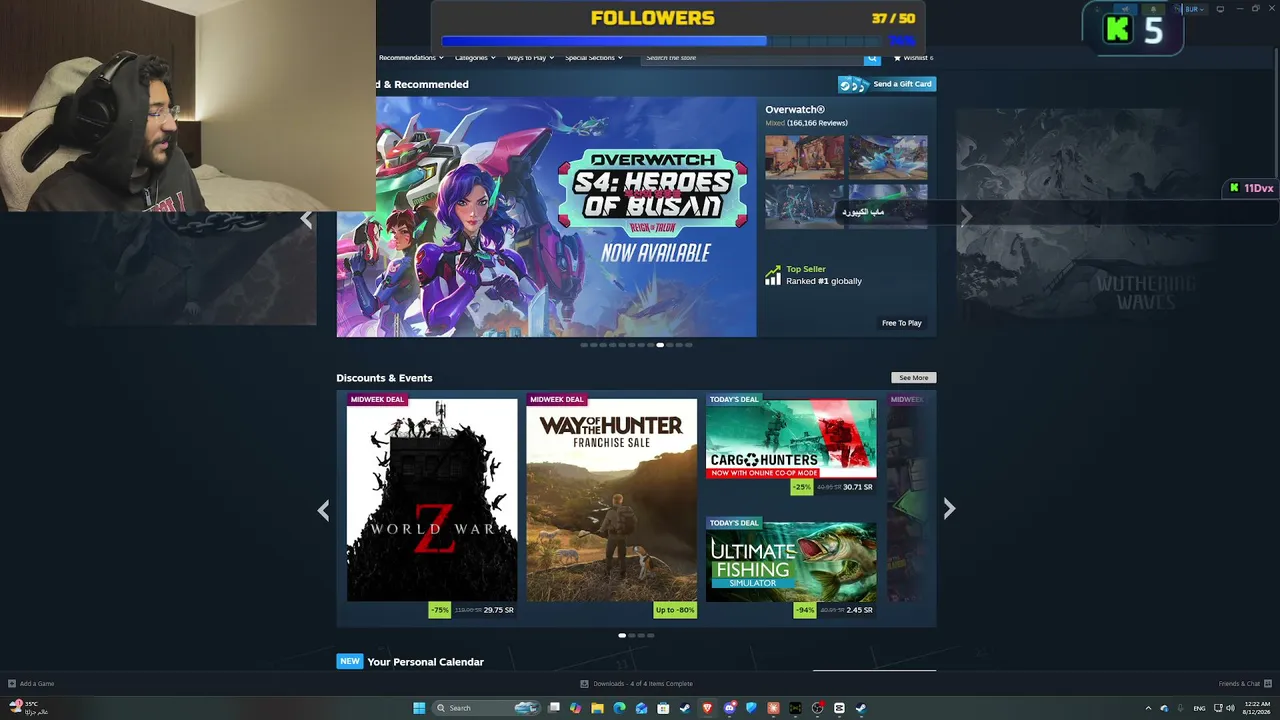Click the Windows taskbar Search box
Image resolution: width=1280 pixels, height=720 pixels.
pyautogui.click(x=486, y=708)
